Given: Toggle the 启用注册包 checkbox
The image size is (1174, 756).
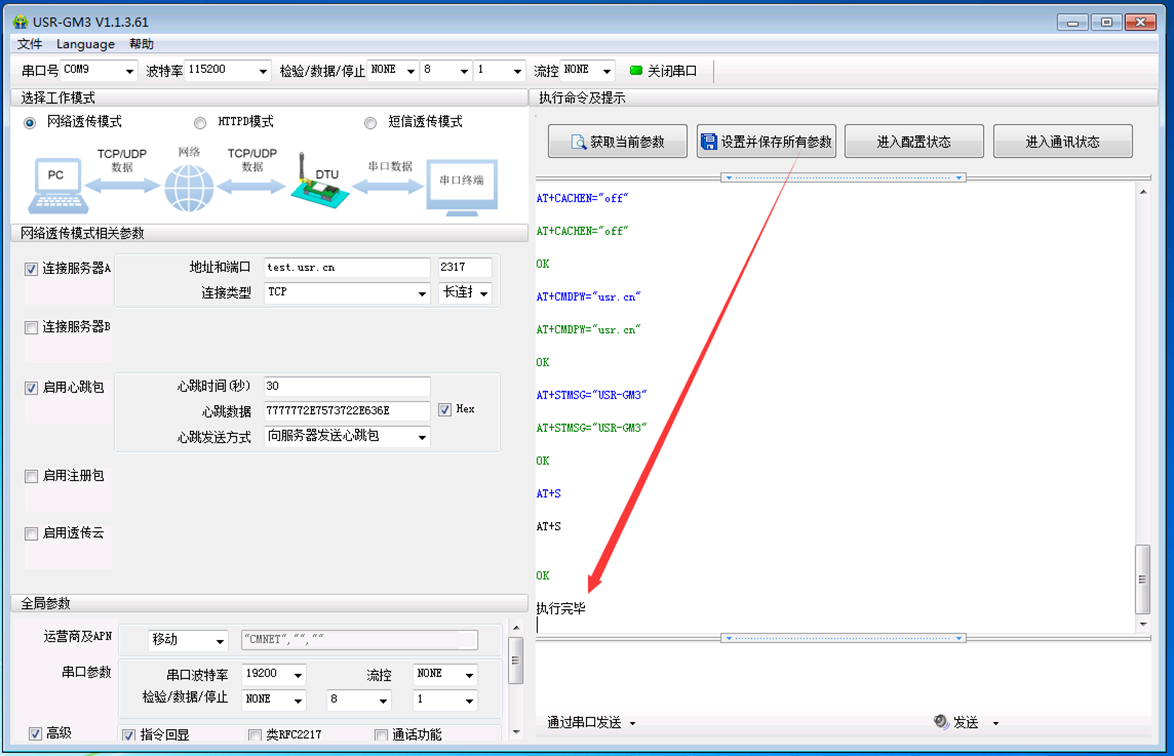Looking at the screenshot, I should pos(31,476).
